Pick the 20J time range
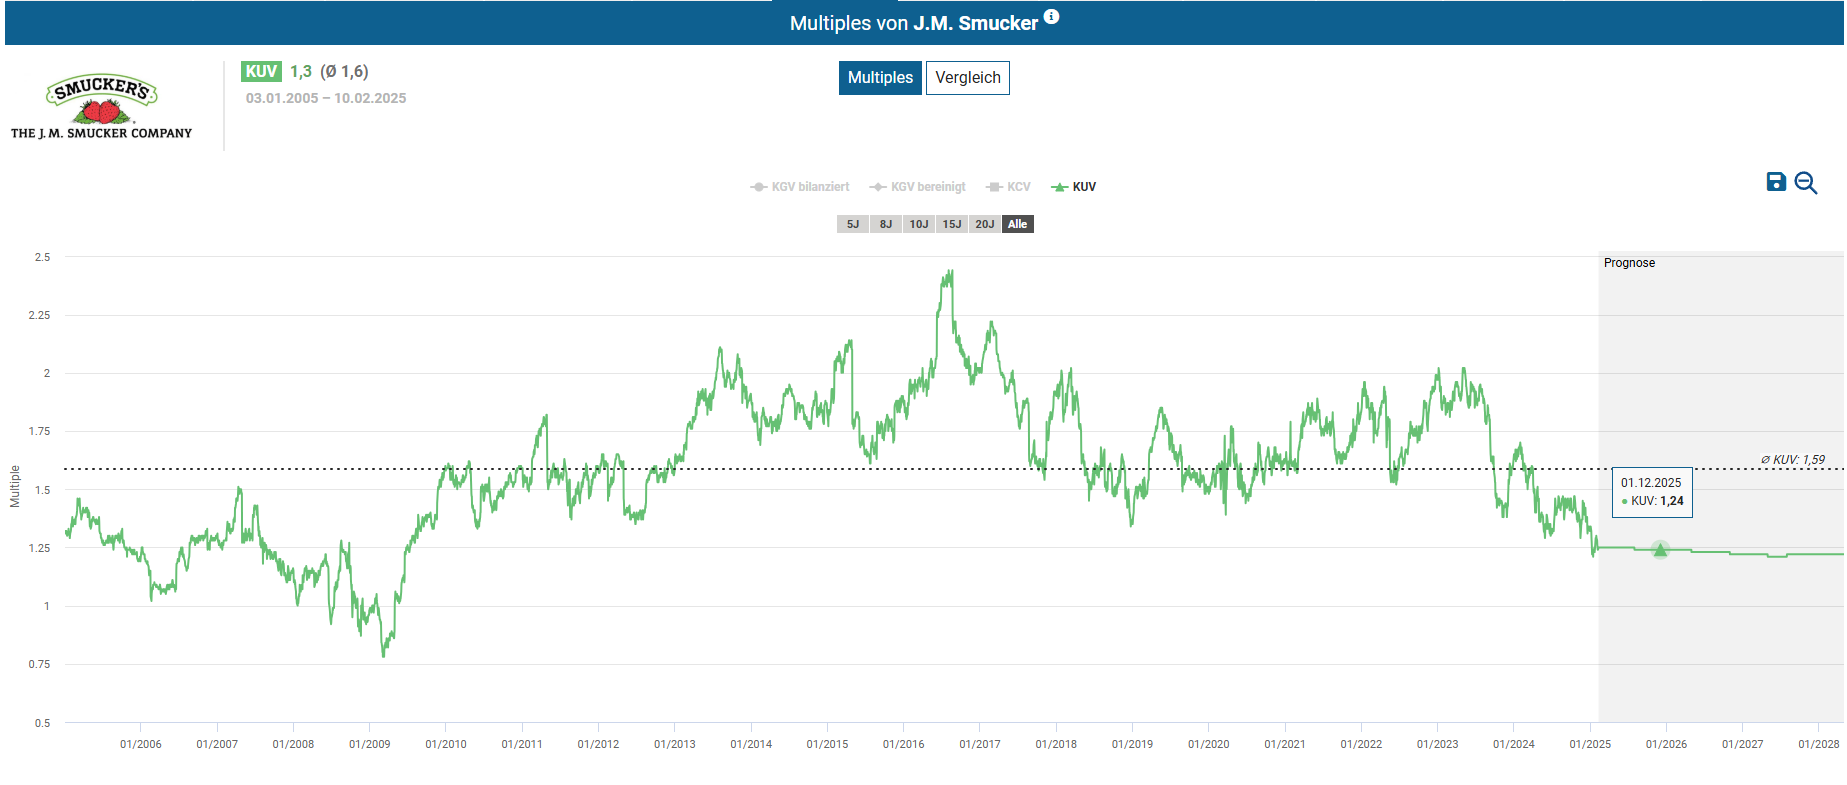The width and height of the screenshot is (1847, 785). point(985,224)
